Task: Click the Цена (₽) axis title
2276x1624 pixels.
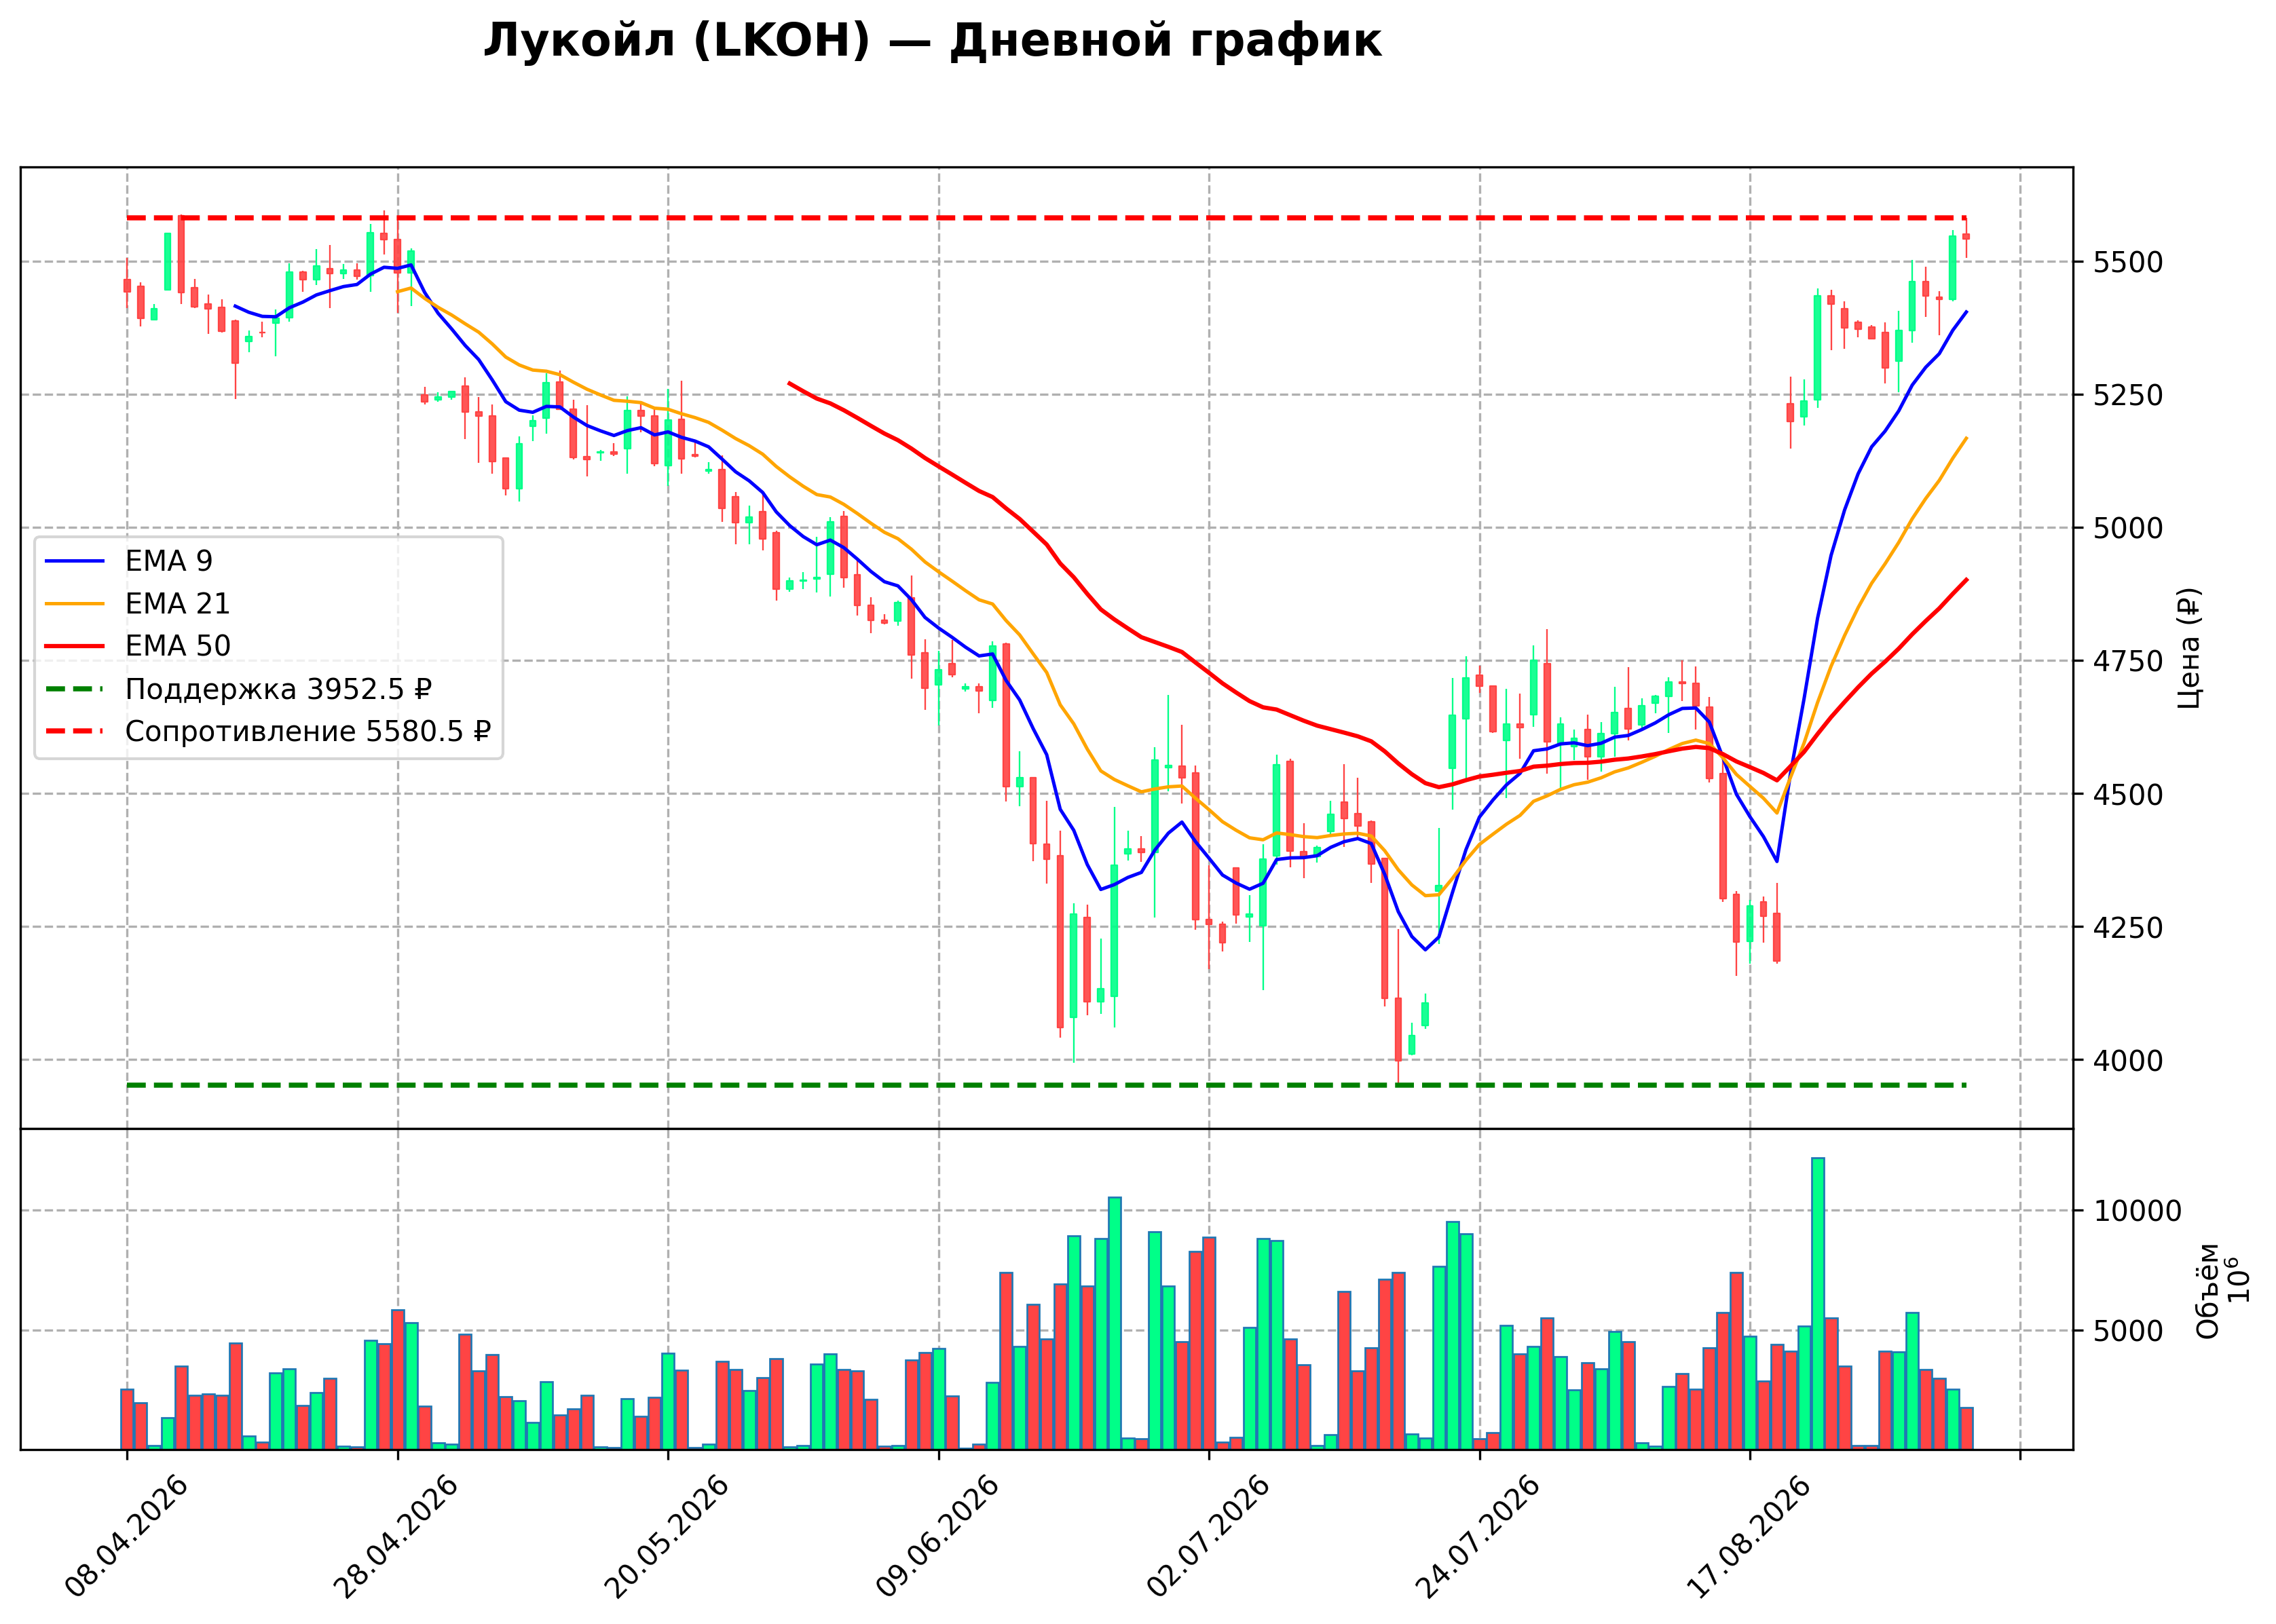Action: point(2189,648)
